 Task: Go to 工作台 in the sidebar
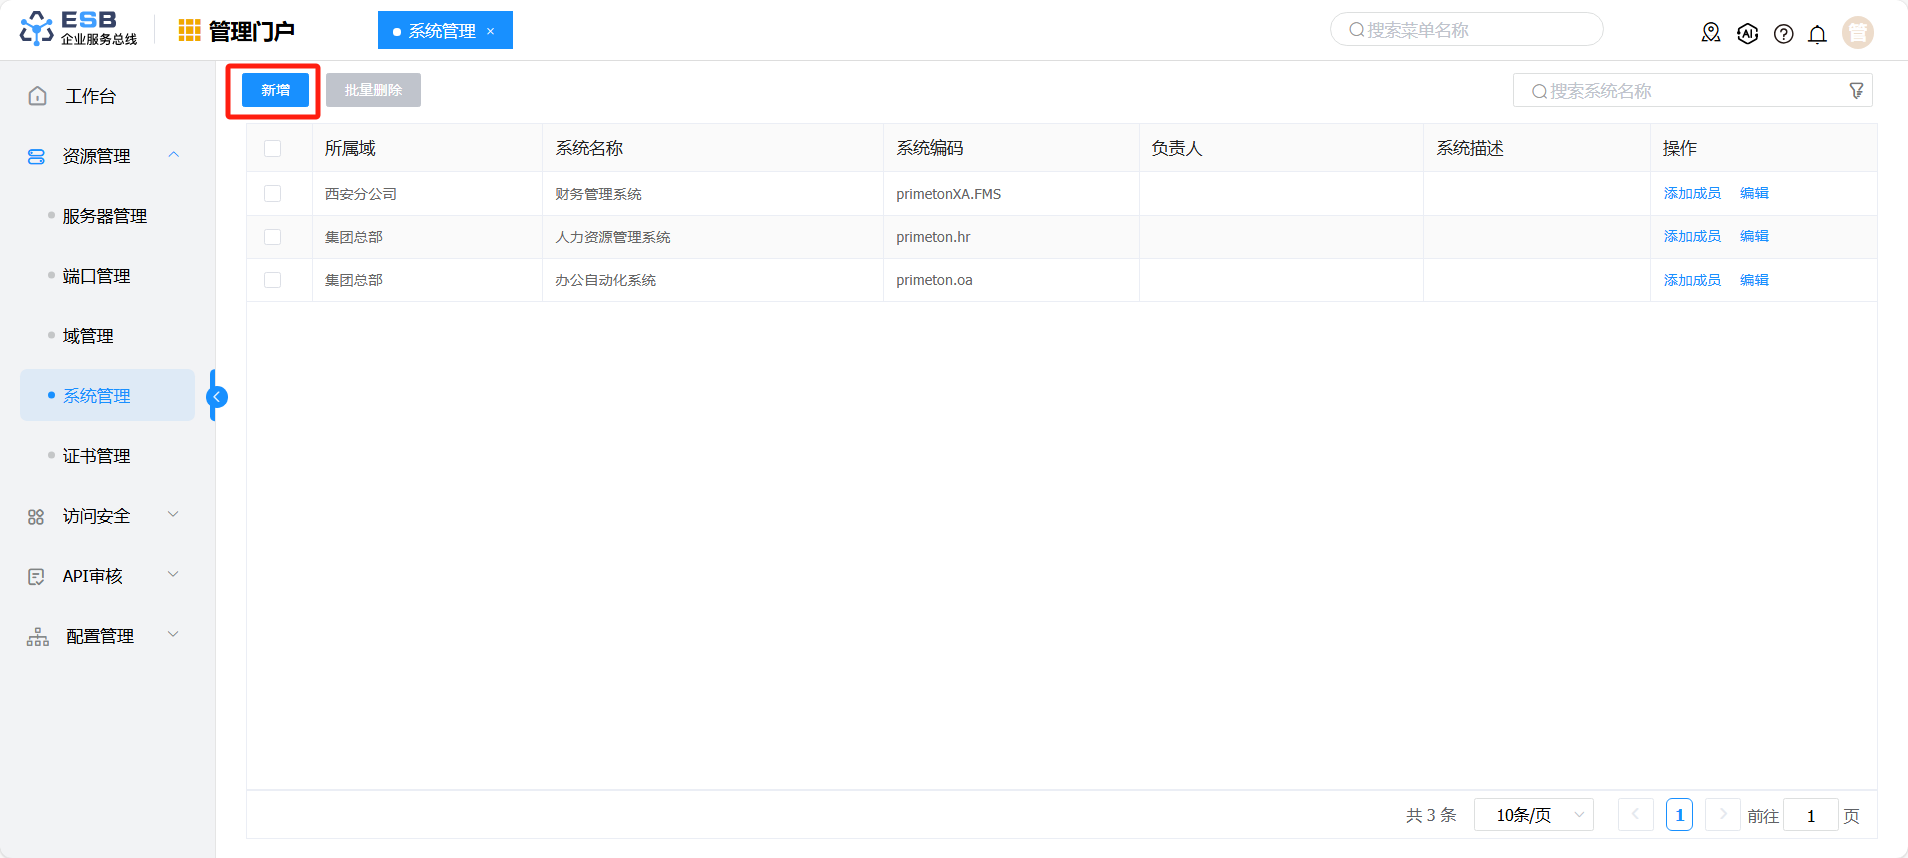click(90, 96)
